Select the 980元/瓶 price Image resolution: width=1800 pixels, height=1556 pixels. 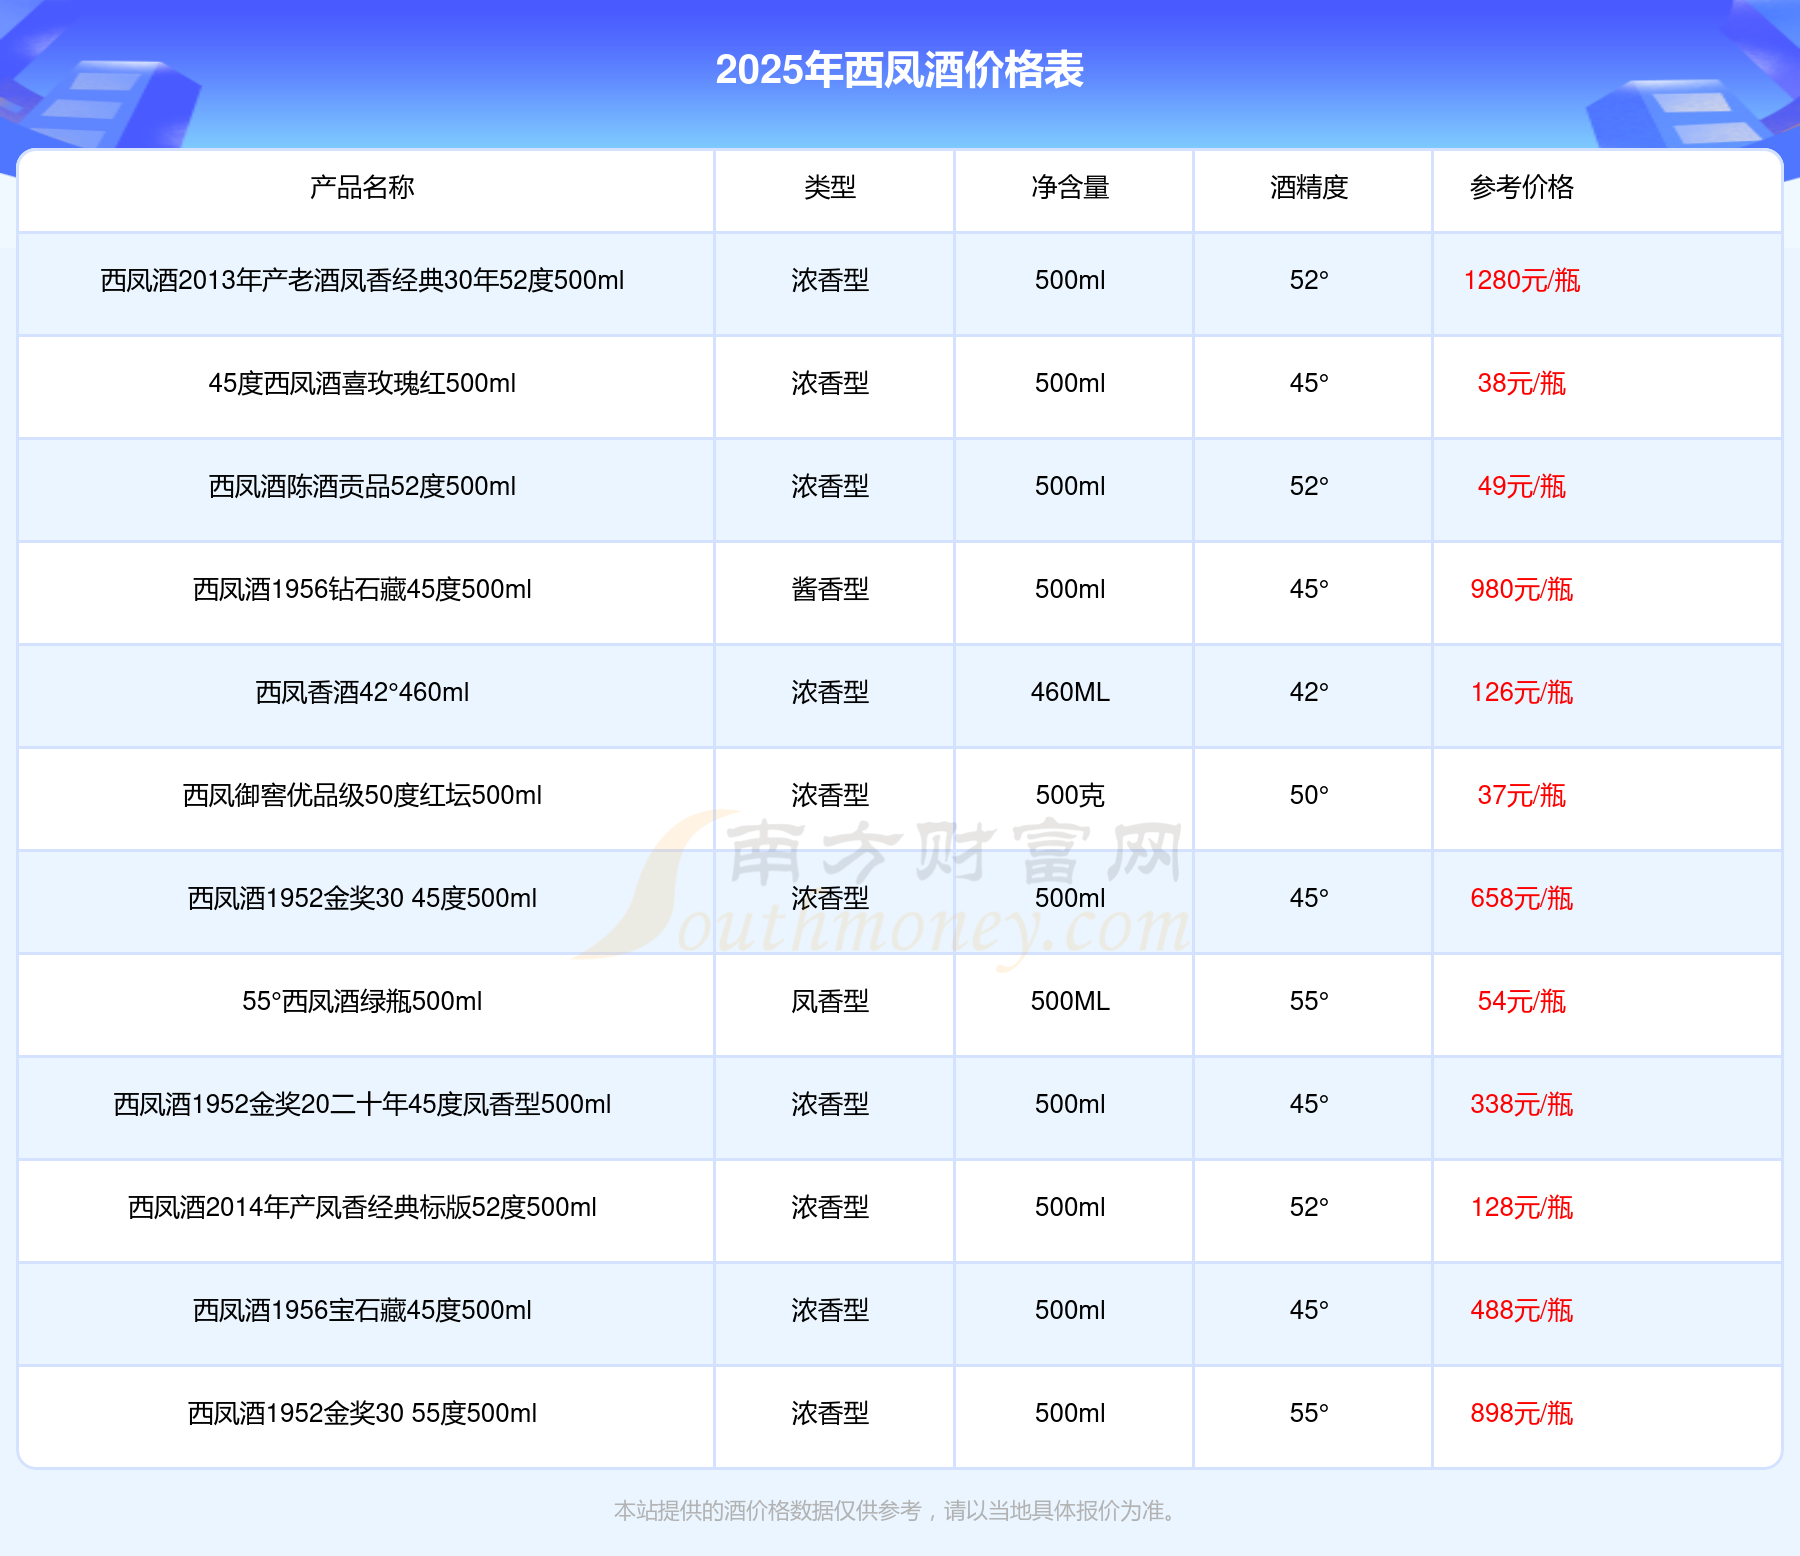1522,589
